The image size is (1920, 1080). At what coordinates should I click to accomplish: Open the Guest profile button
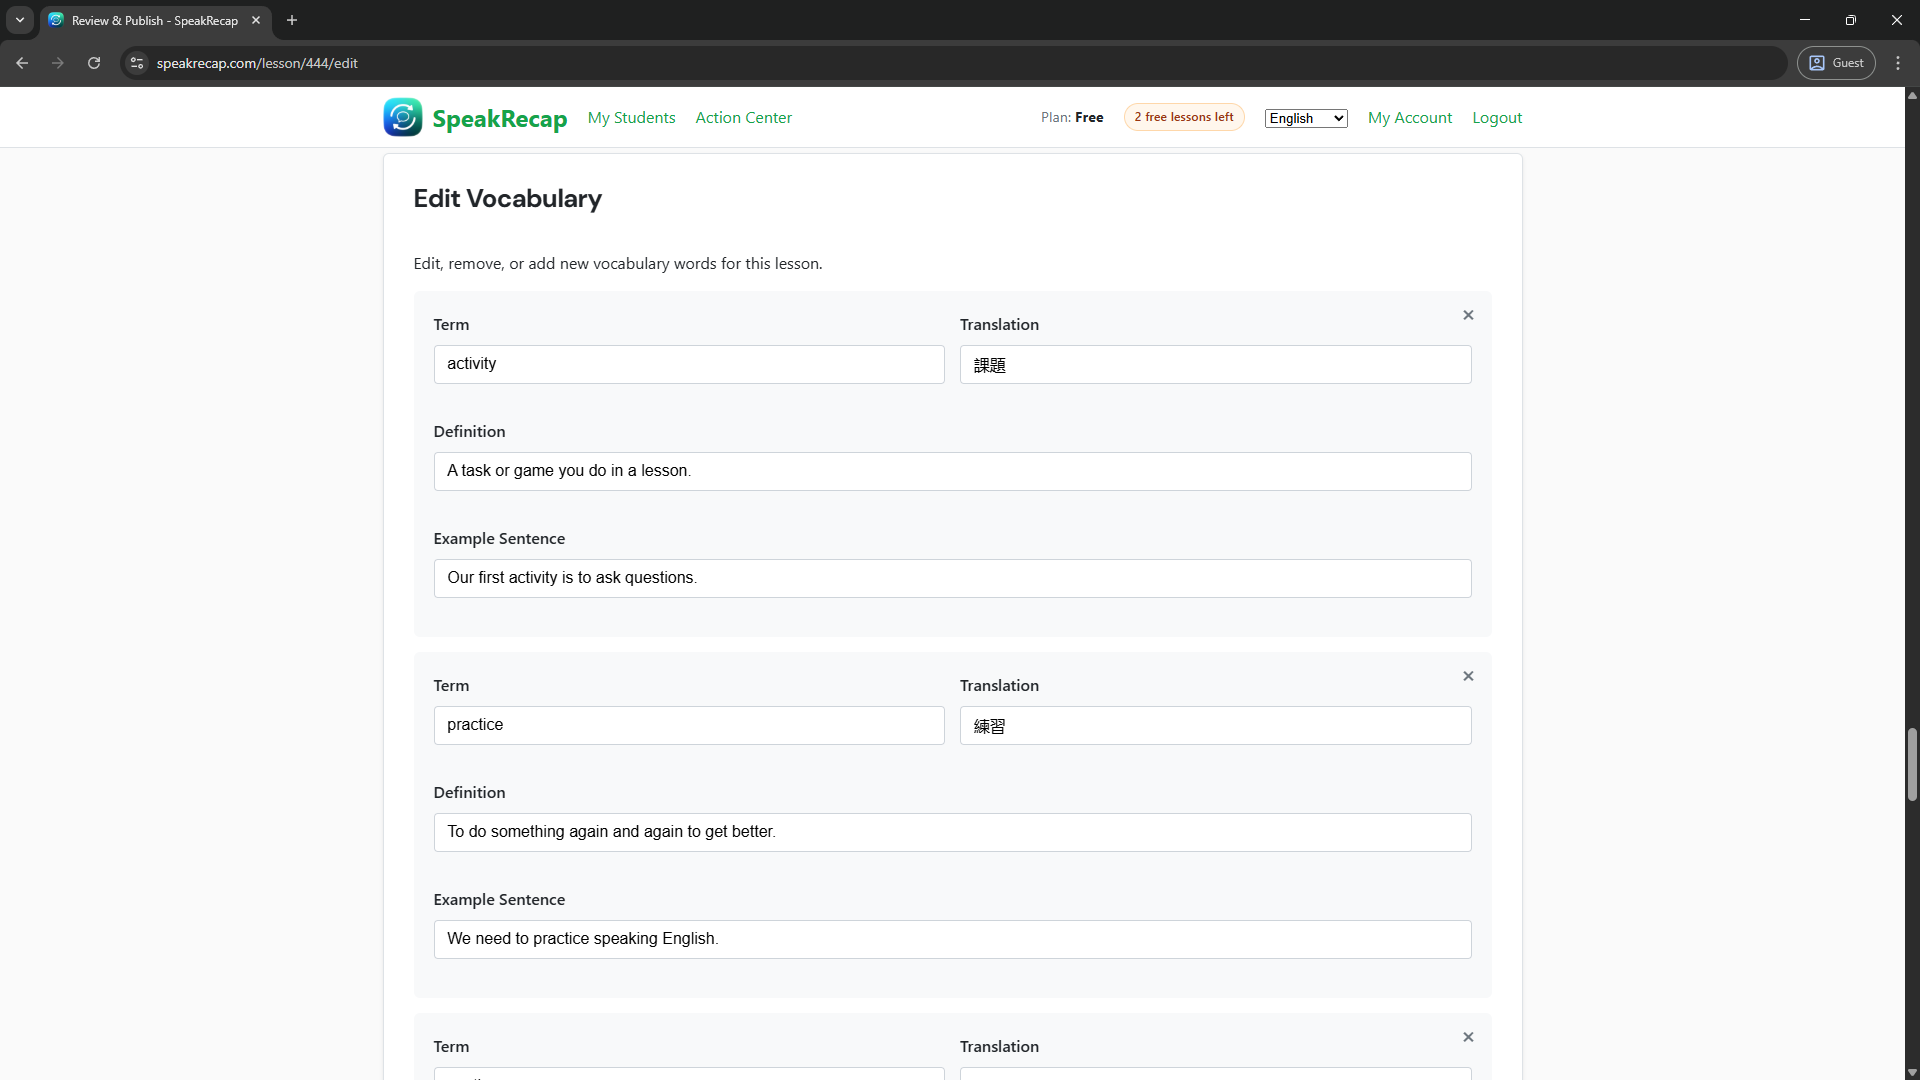point(1836,63)
